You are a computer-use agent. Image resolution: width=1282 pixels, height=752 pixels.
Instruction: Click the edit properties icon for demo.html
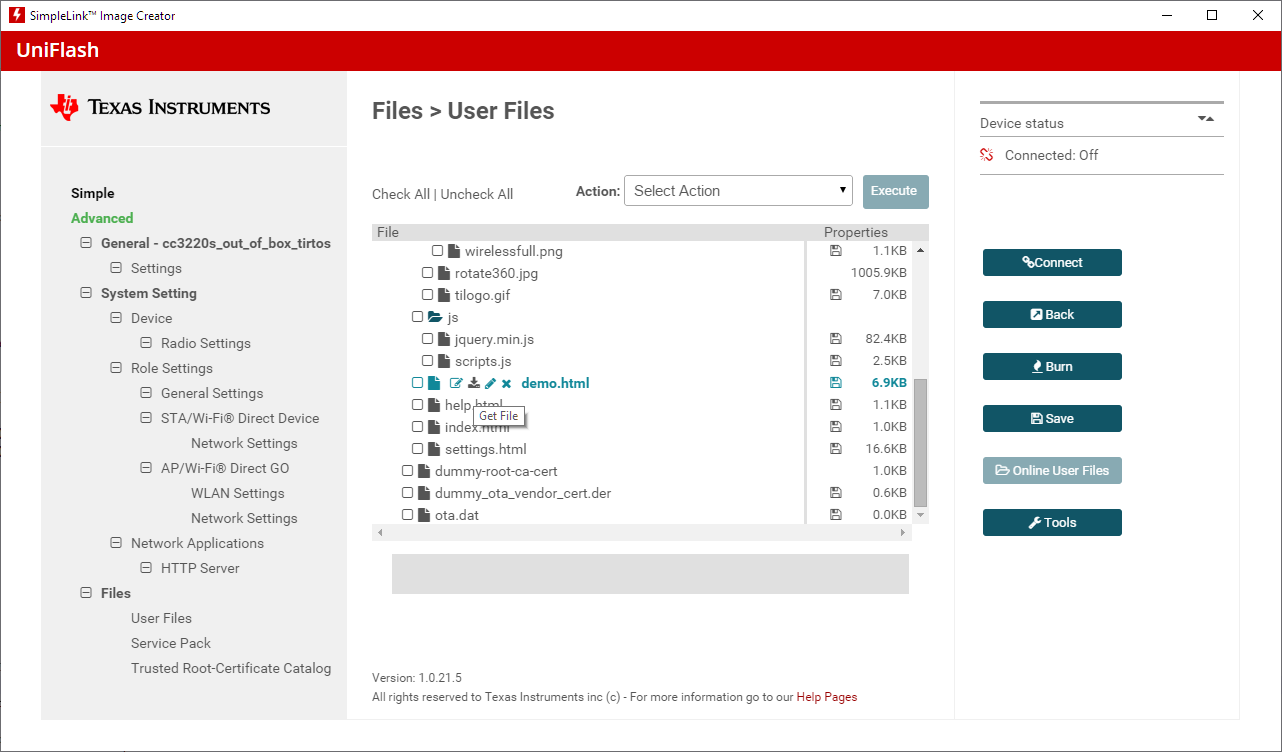click(457, 383)
